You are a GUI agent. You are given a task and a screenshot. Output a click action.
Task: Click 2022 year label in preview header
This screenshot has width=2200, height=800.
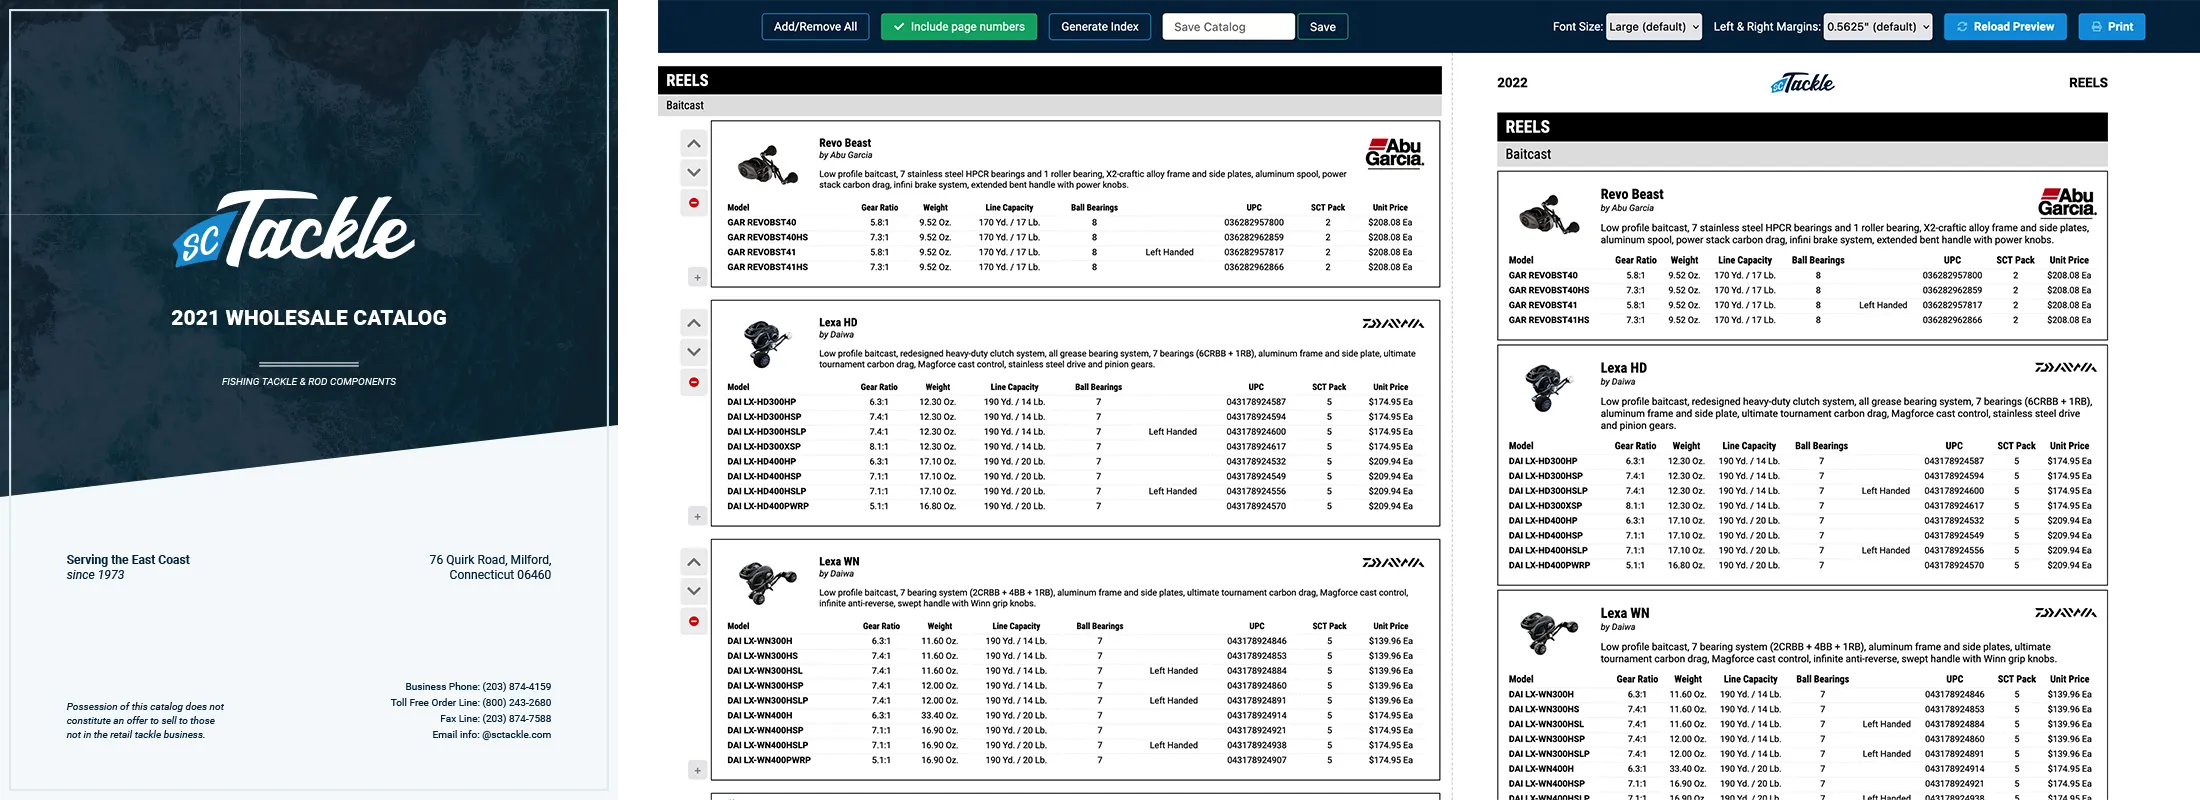pos(1512,83)
